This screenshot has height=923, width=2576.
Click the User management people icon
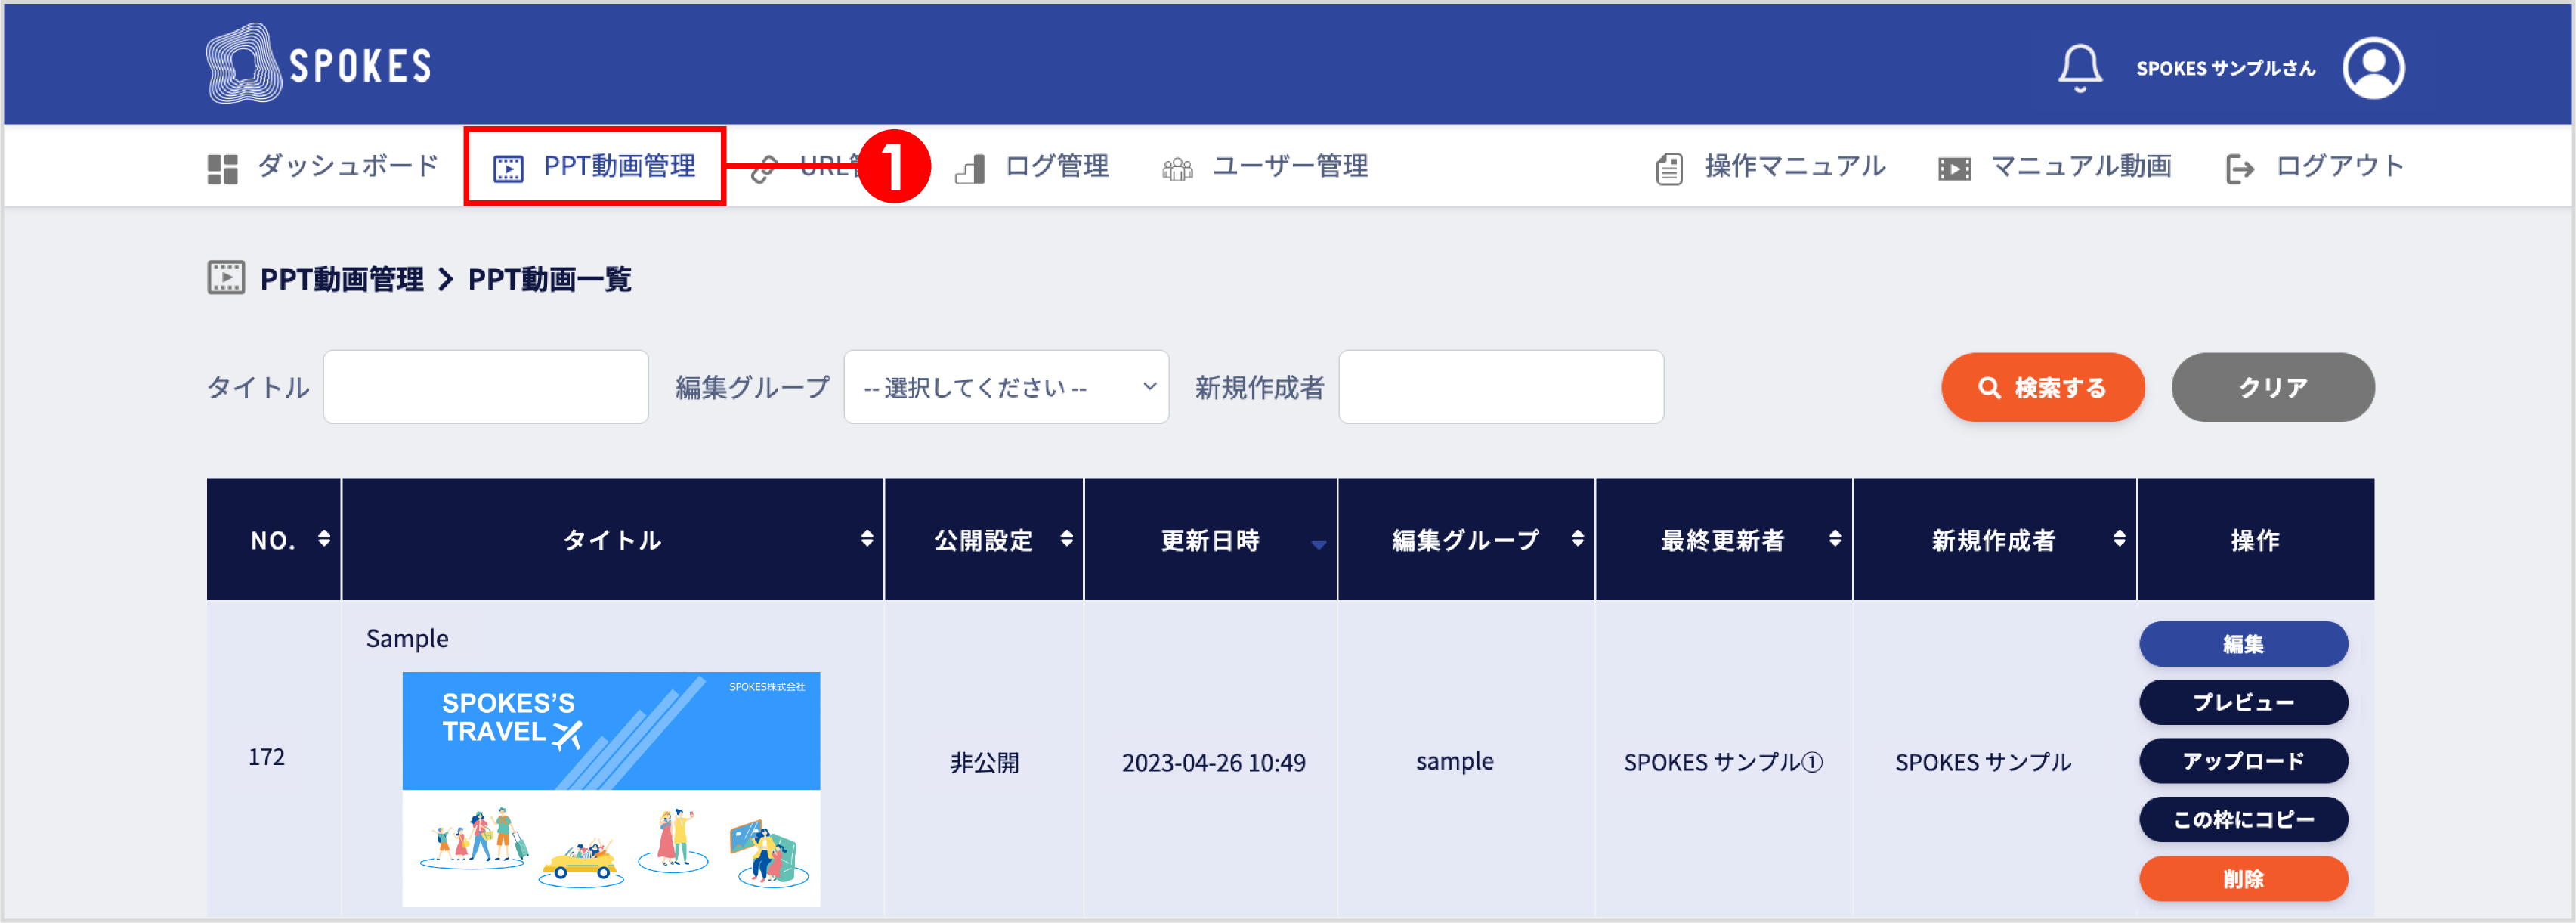[x=1177, y=169]
